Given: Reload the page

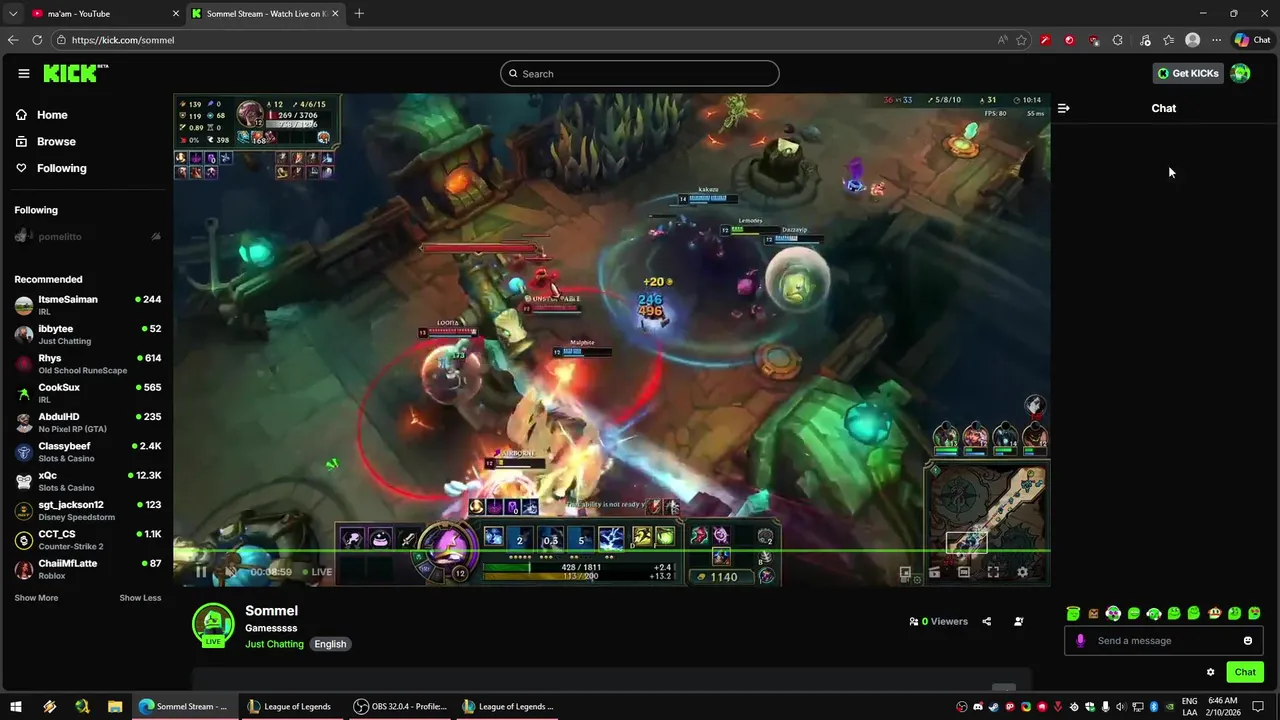Looking at the screenshot, I should coord(37,40).
